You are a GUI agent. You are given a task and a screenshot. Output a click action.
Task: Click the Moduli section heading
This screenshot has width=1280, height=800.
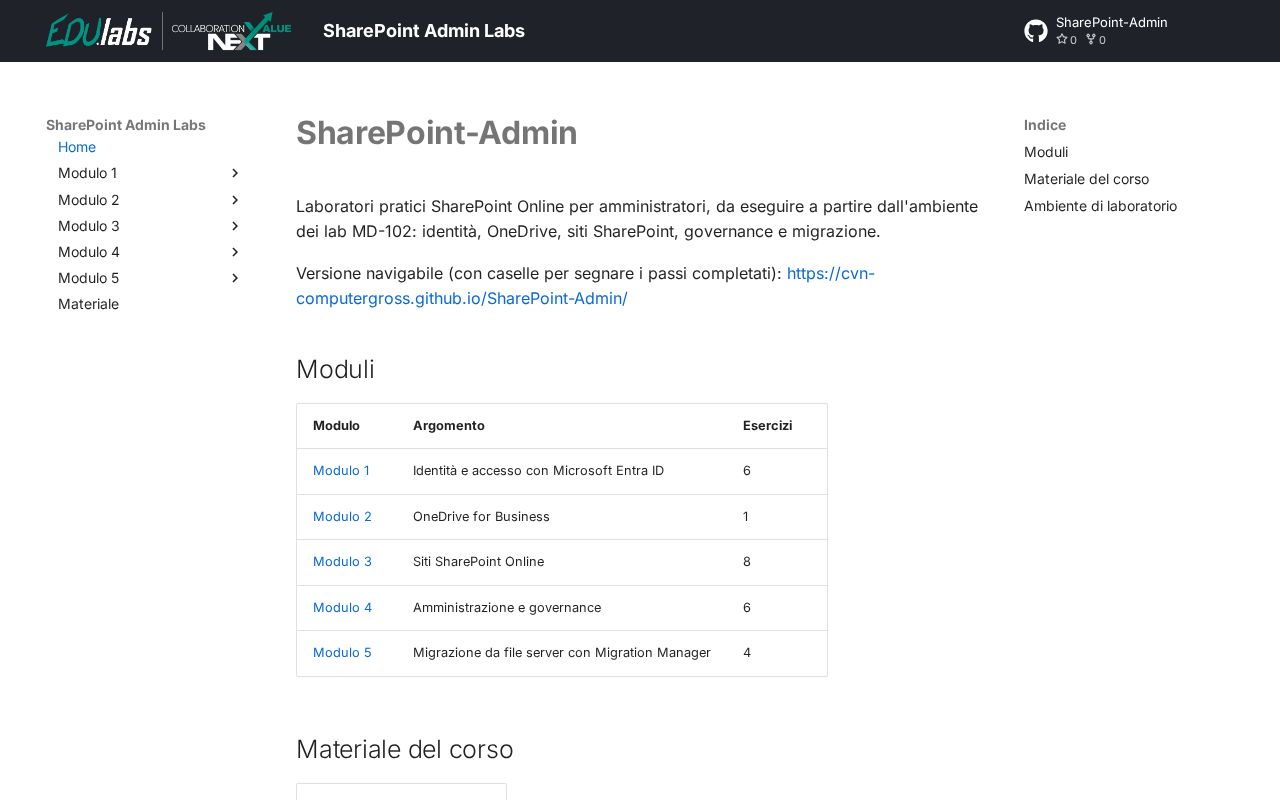point(335,369)
